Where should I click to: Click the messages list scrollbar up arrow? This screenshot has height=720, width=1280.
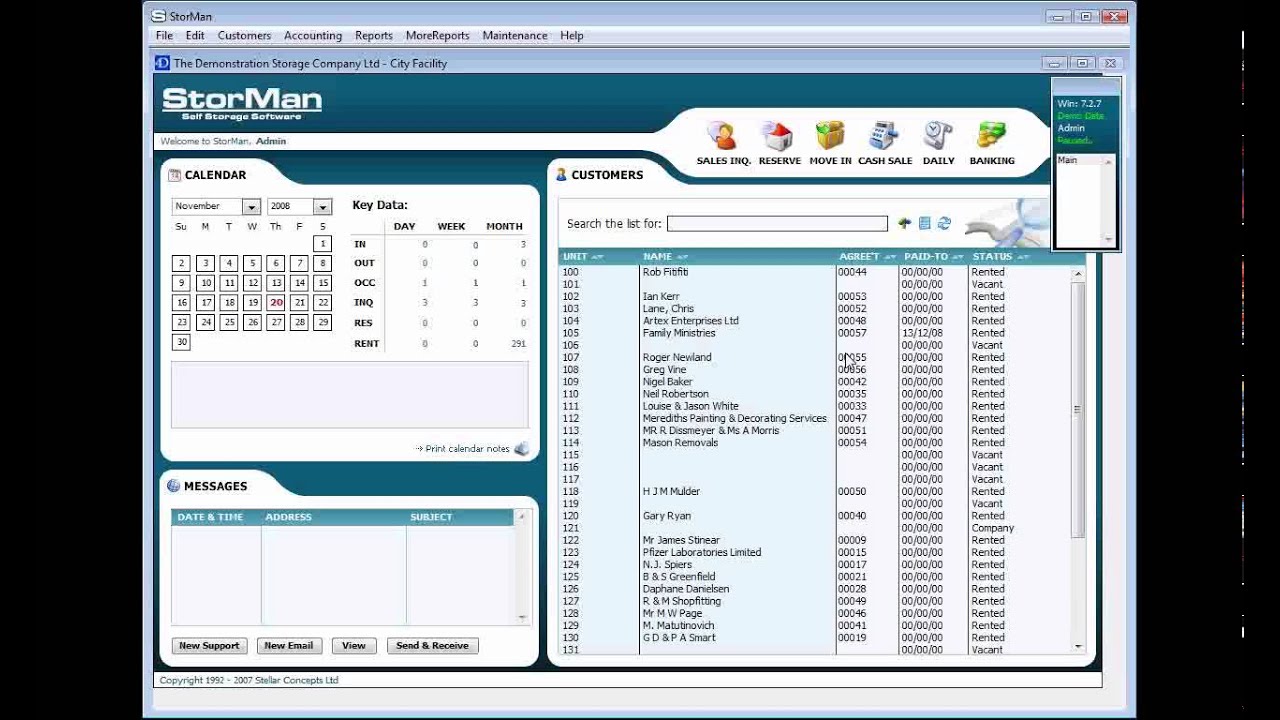click(x=521, y=517)
